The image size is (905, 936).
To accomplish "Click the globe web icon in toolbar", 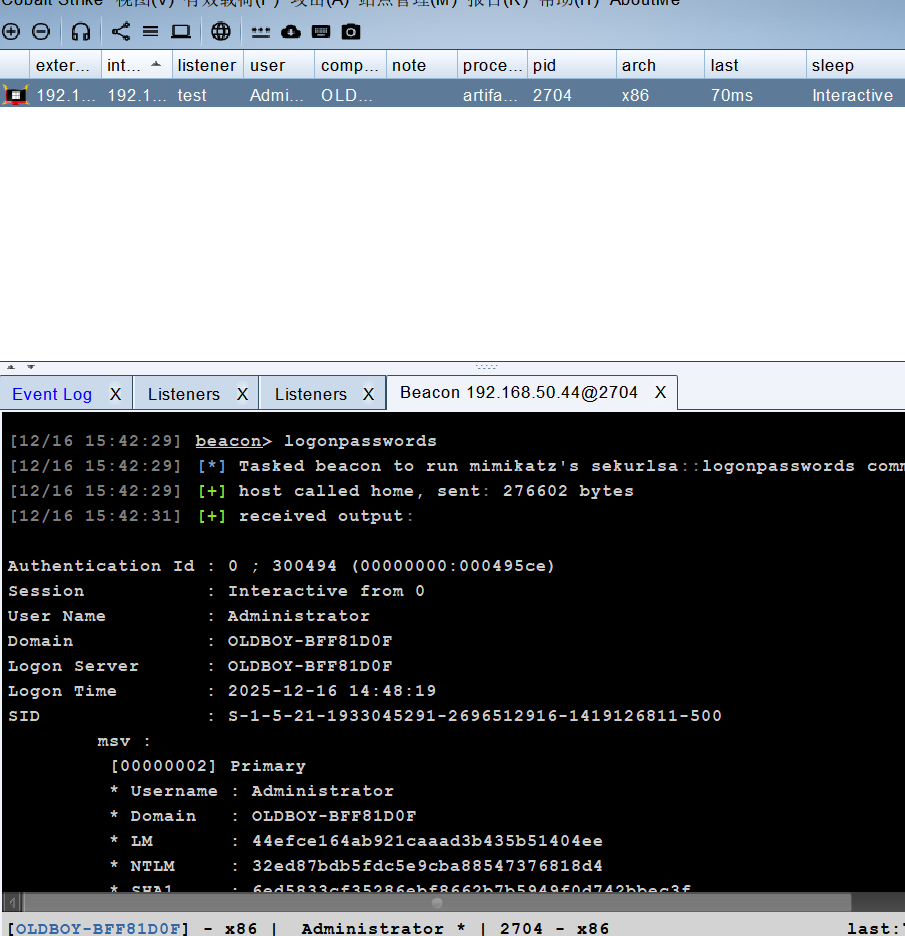I will click(x=221, y=32).
